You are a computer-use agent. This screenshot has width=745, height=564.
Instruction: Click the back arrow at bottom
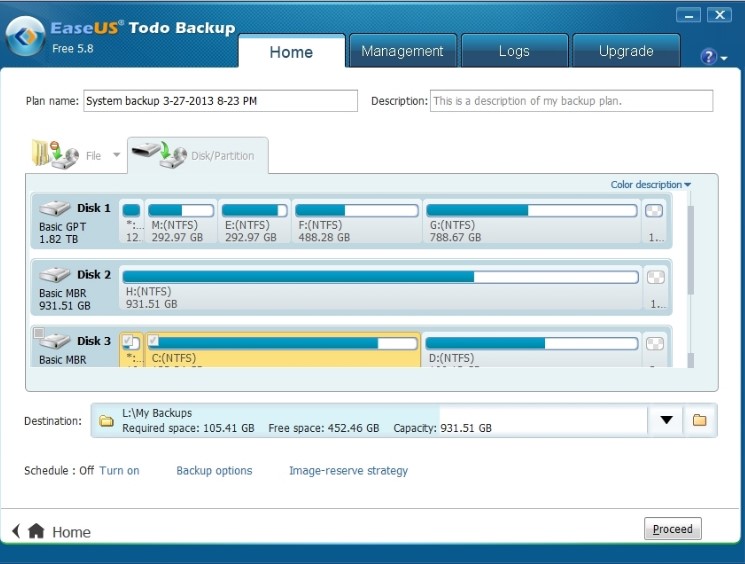[16, 531]
